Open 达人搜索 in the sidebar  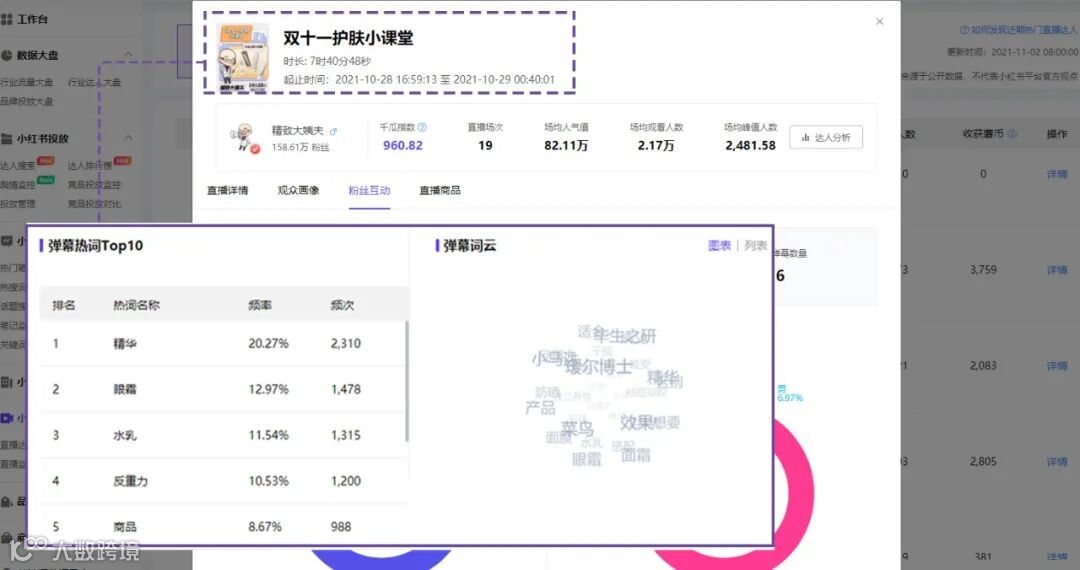click(x=18, y=165)
